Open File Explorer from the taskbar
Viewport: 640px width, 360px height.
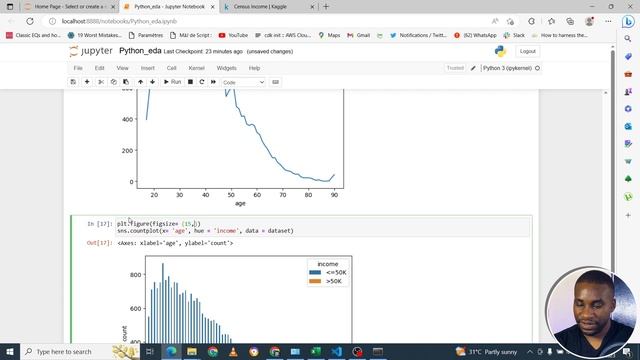(x=192, y=351)
